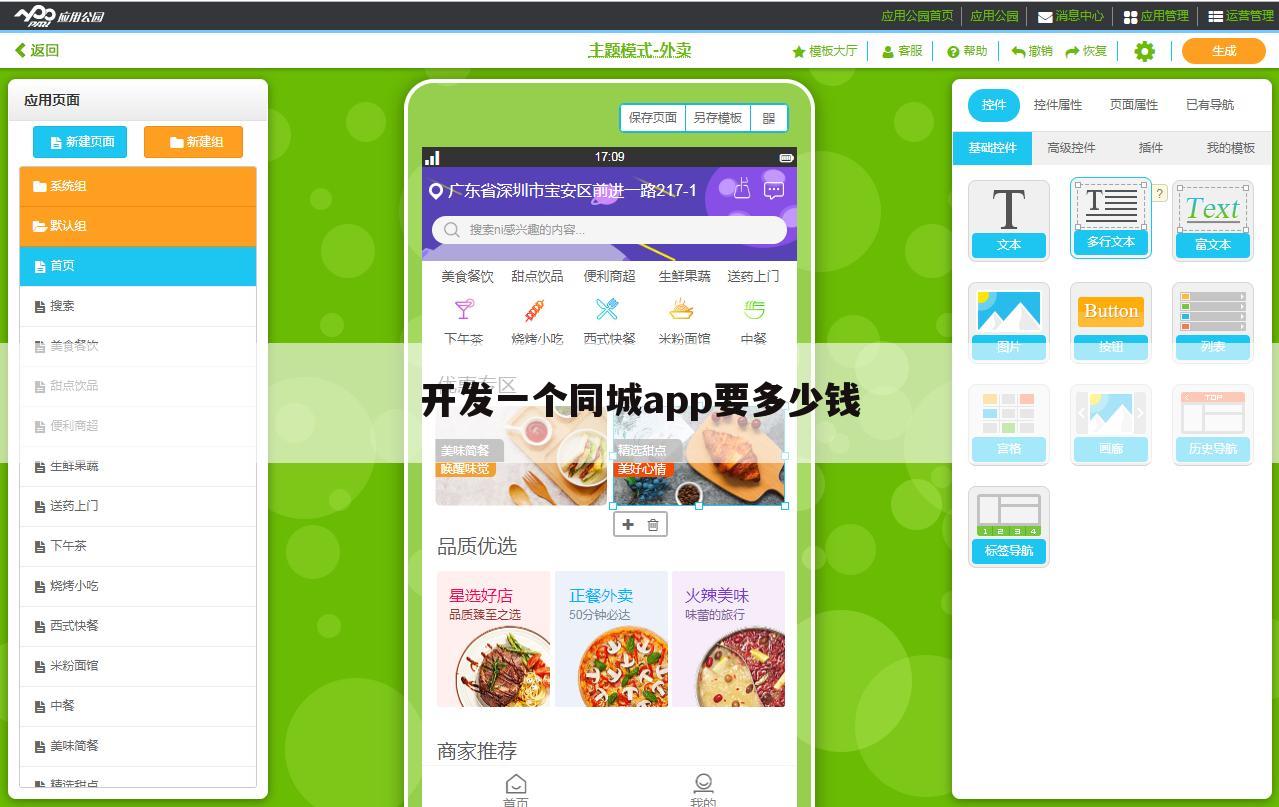Click the 中餐 bowl icon

click(754, 309)
